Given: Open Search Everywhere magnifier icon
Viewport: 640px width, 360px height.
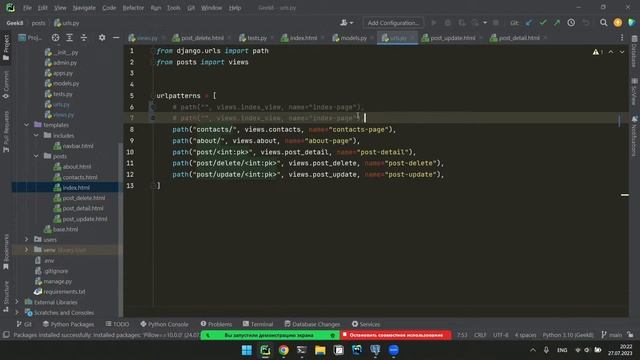Looking at the screenshot, I should [x=603, y=23].
